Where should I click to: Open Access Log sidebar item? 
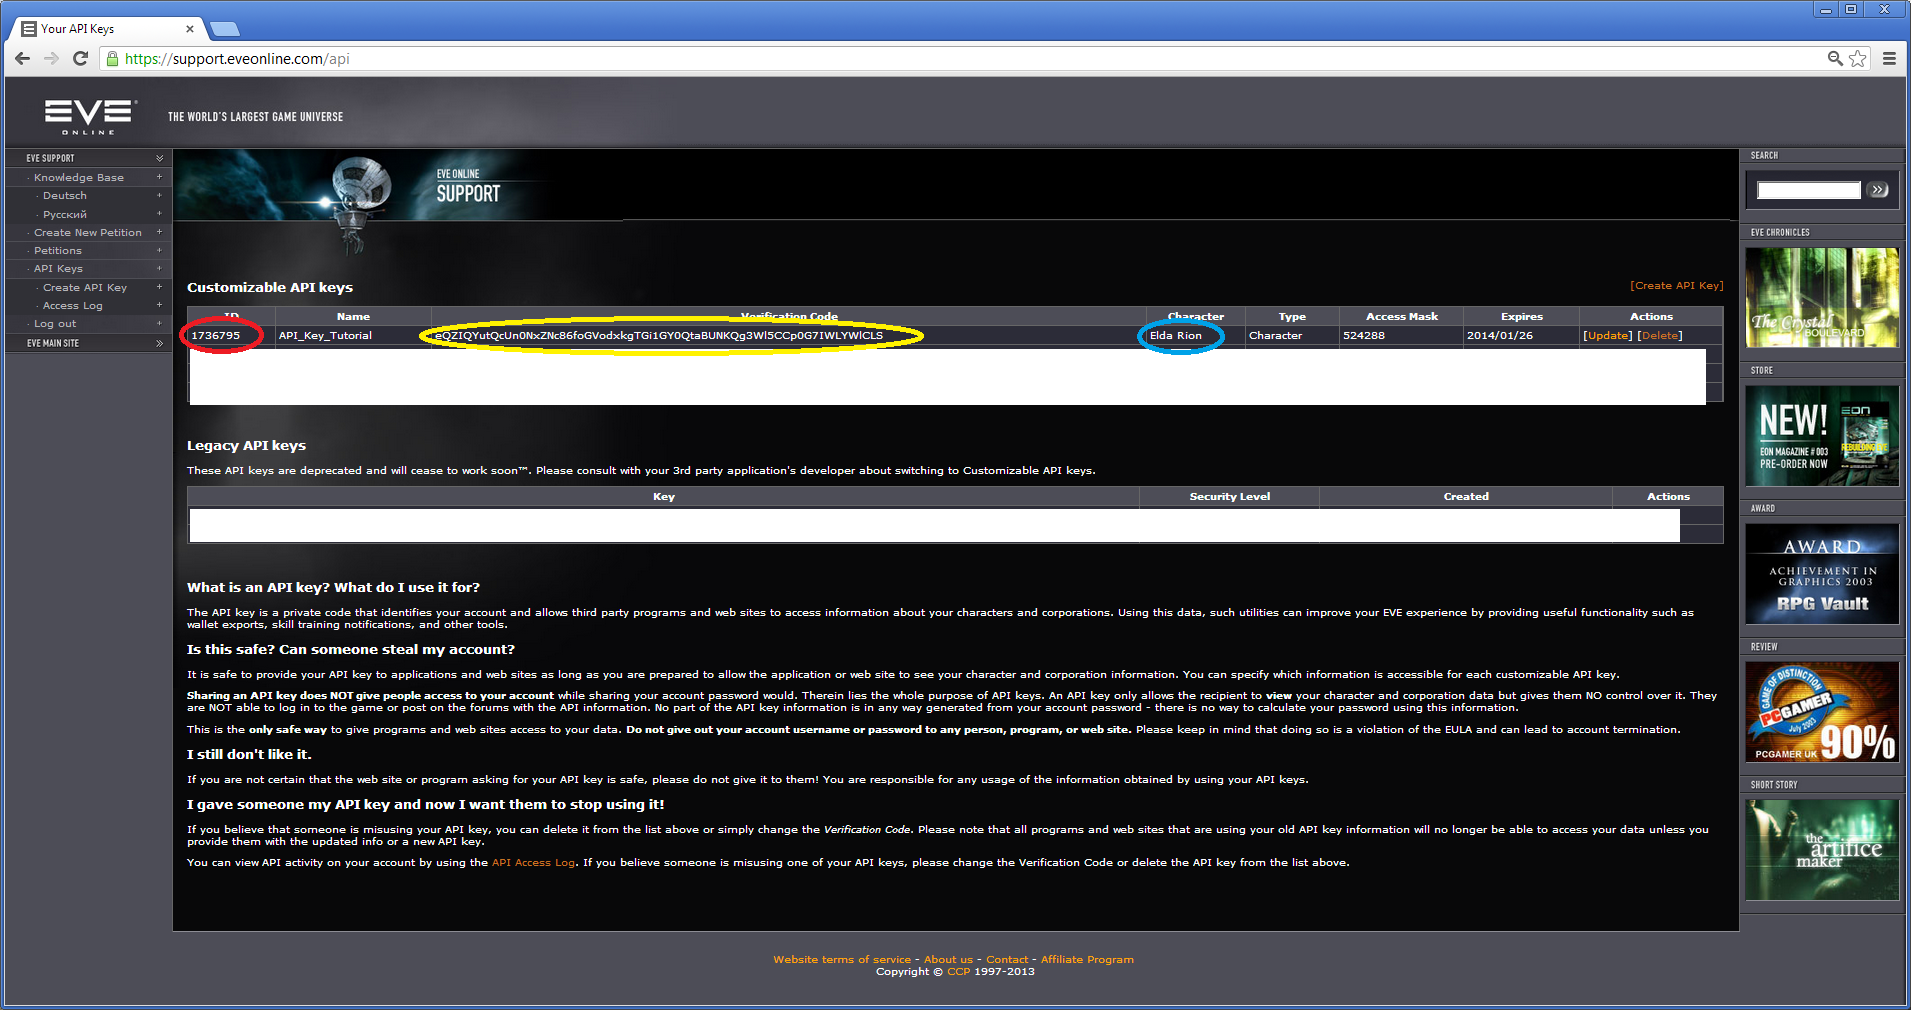coord(73,305)
